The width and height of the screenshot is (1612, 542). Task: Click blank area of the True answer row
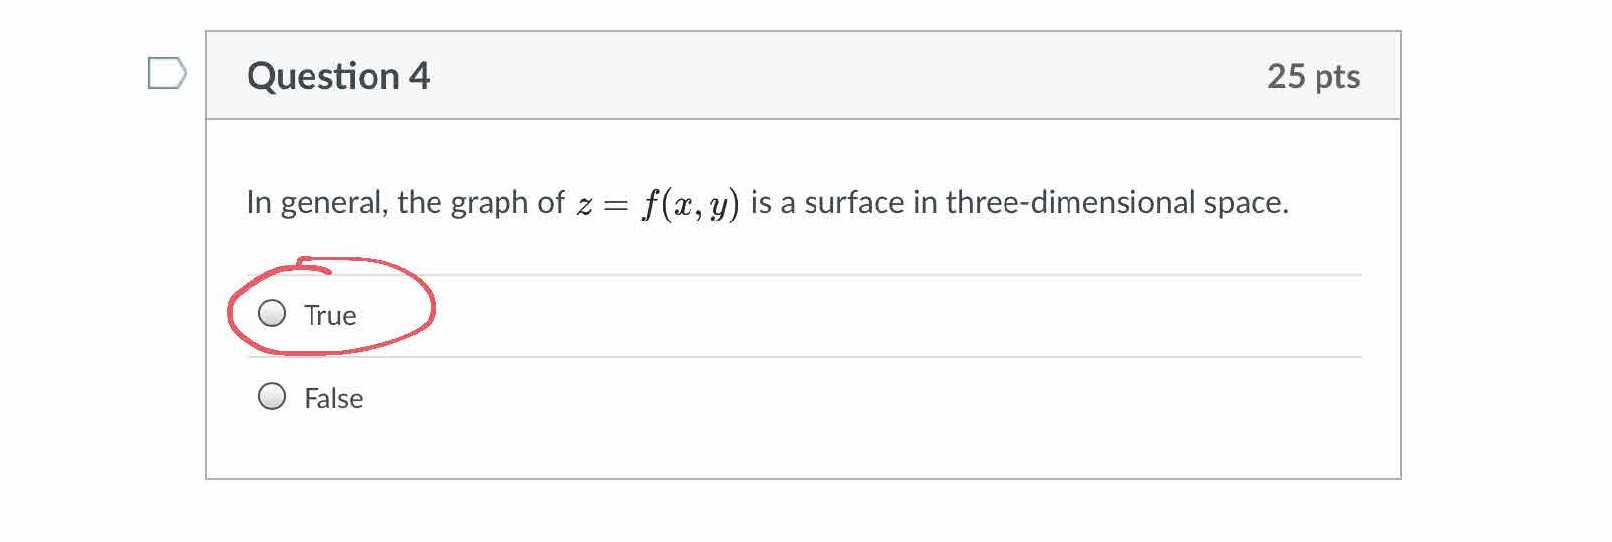(850, 316)
